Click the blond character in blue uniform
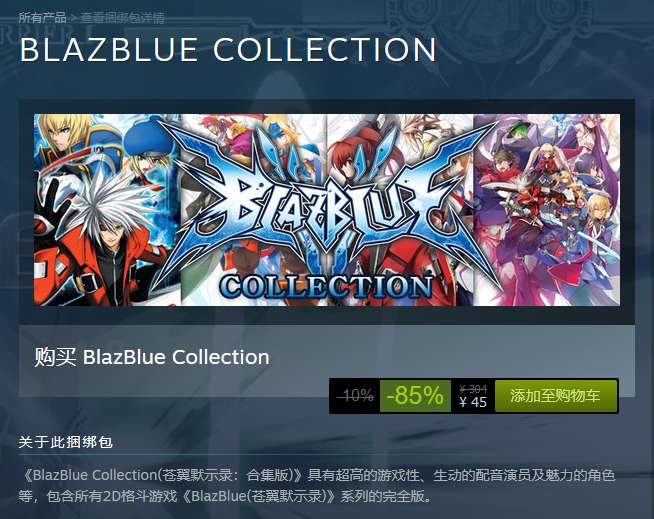654x519 pixels. click(x=69, y=140)
